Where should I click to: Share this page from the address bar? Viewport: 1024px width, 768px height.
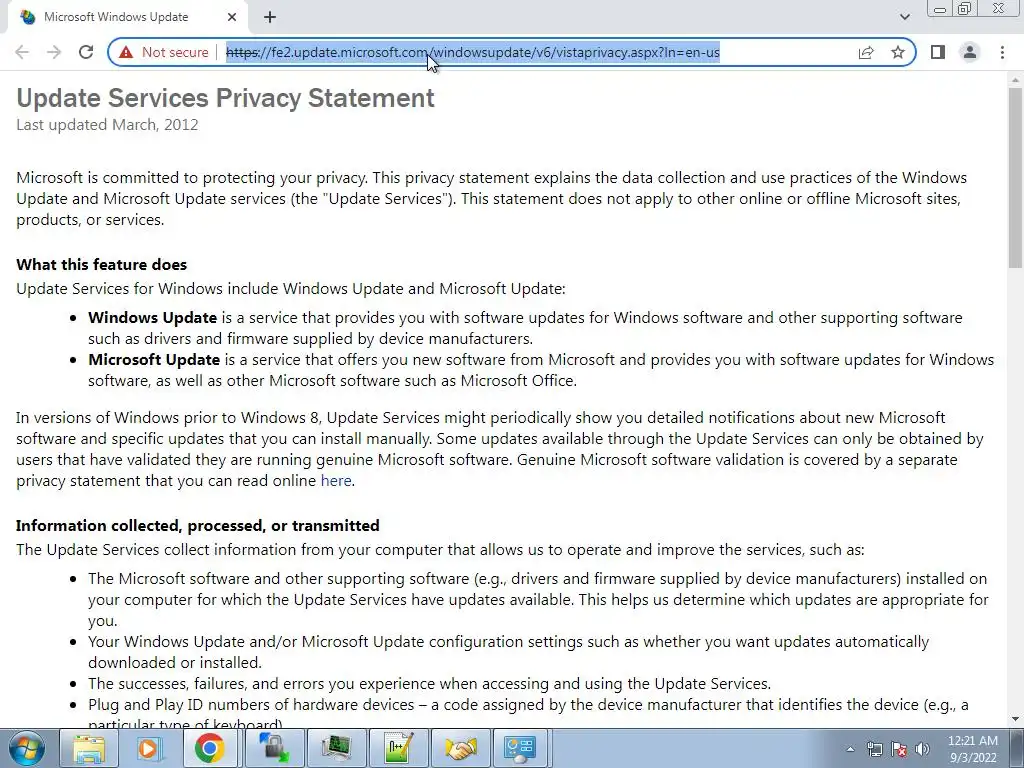866,52
